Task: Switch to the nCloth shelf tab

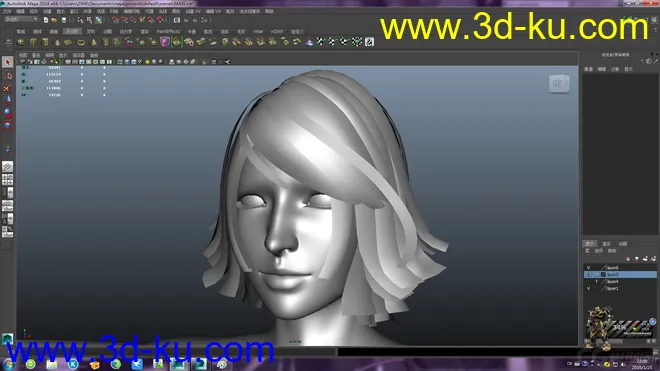Action: [x=277, y=31]
